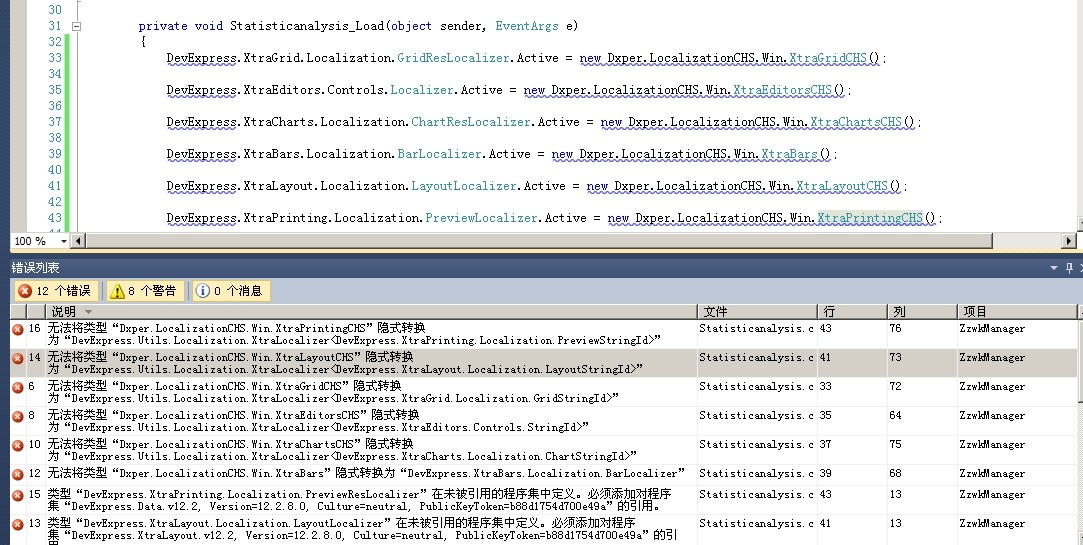Click the error icon of error 15

point(18,496)
